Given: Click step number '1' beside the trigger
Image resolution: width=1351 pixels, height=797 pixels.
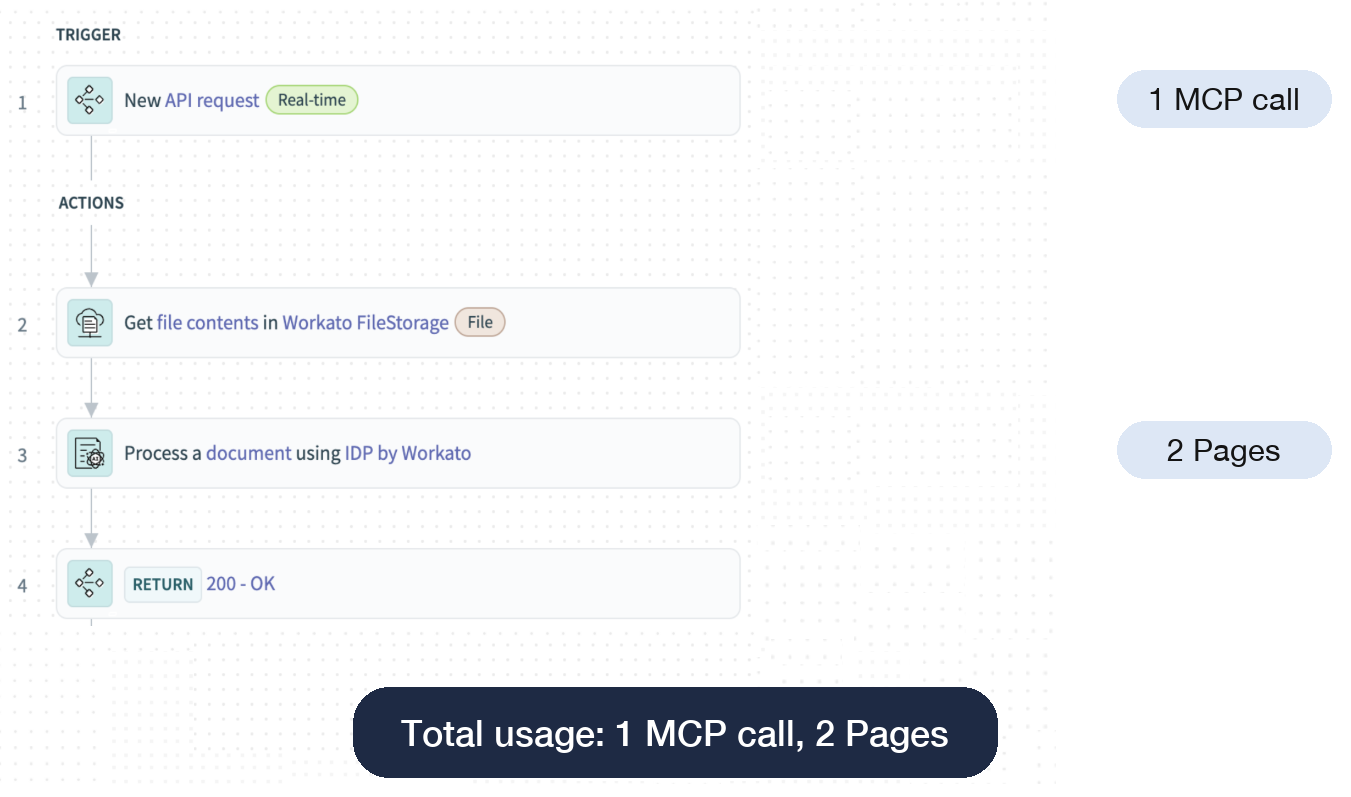Looking at the screenshot, I should [23, 102].
